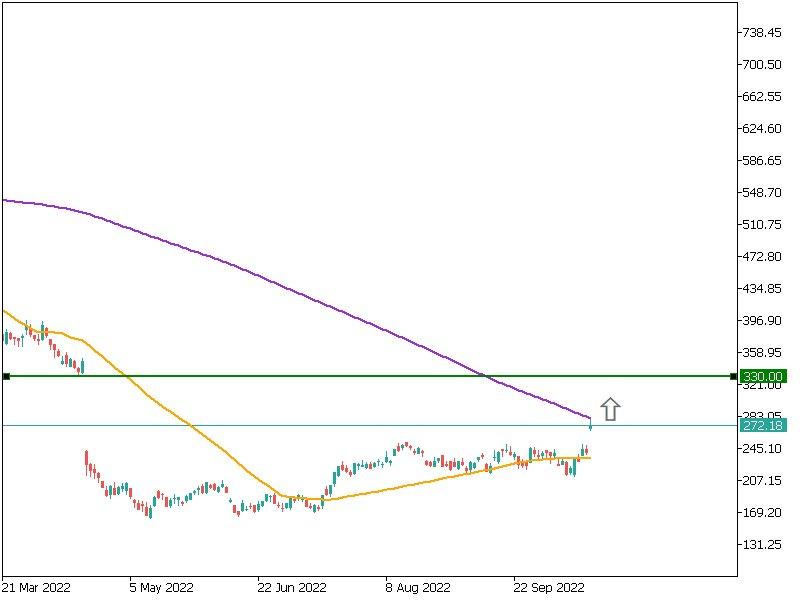Click the 738.45 price axis label
This screenshot has width=800, height=600.
(762, 33)
